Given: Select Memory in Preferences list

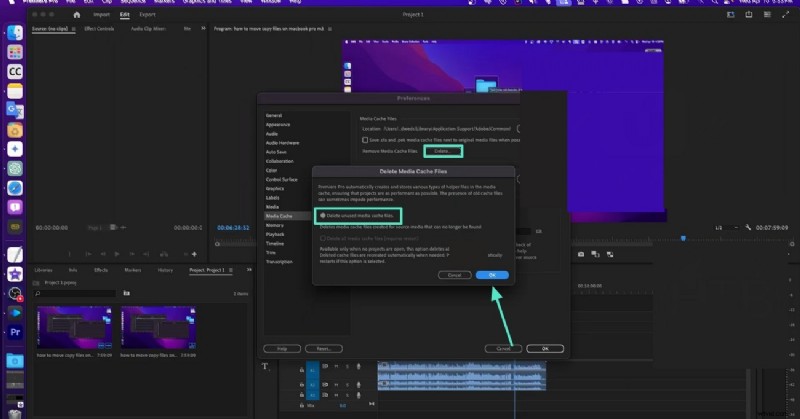Looking at the screenshot, I should point(274,226).
